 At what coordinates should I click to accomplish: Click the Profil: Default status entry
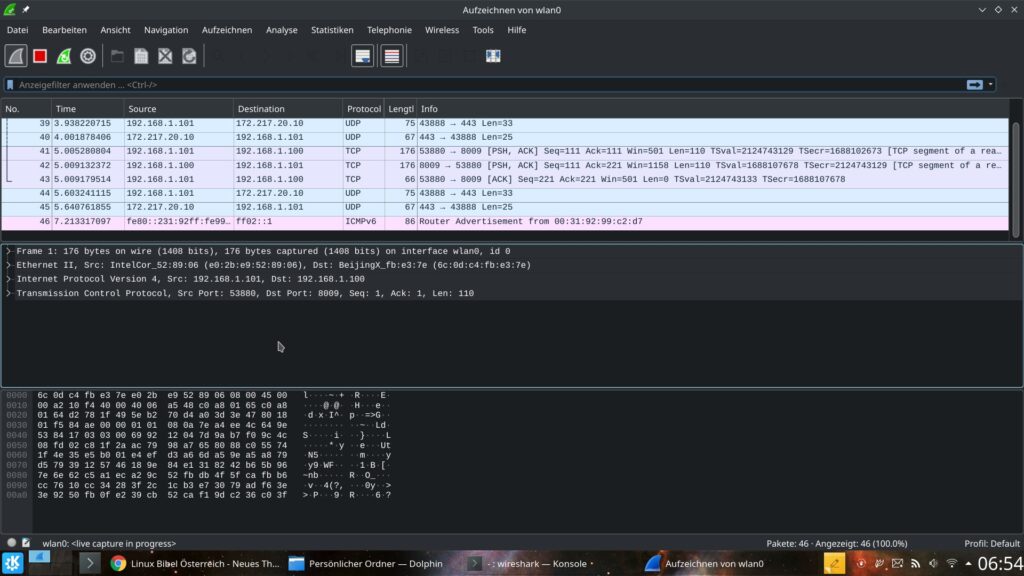pyautogui.click(x=992, y=543)
